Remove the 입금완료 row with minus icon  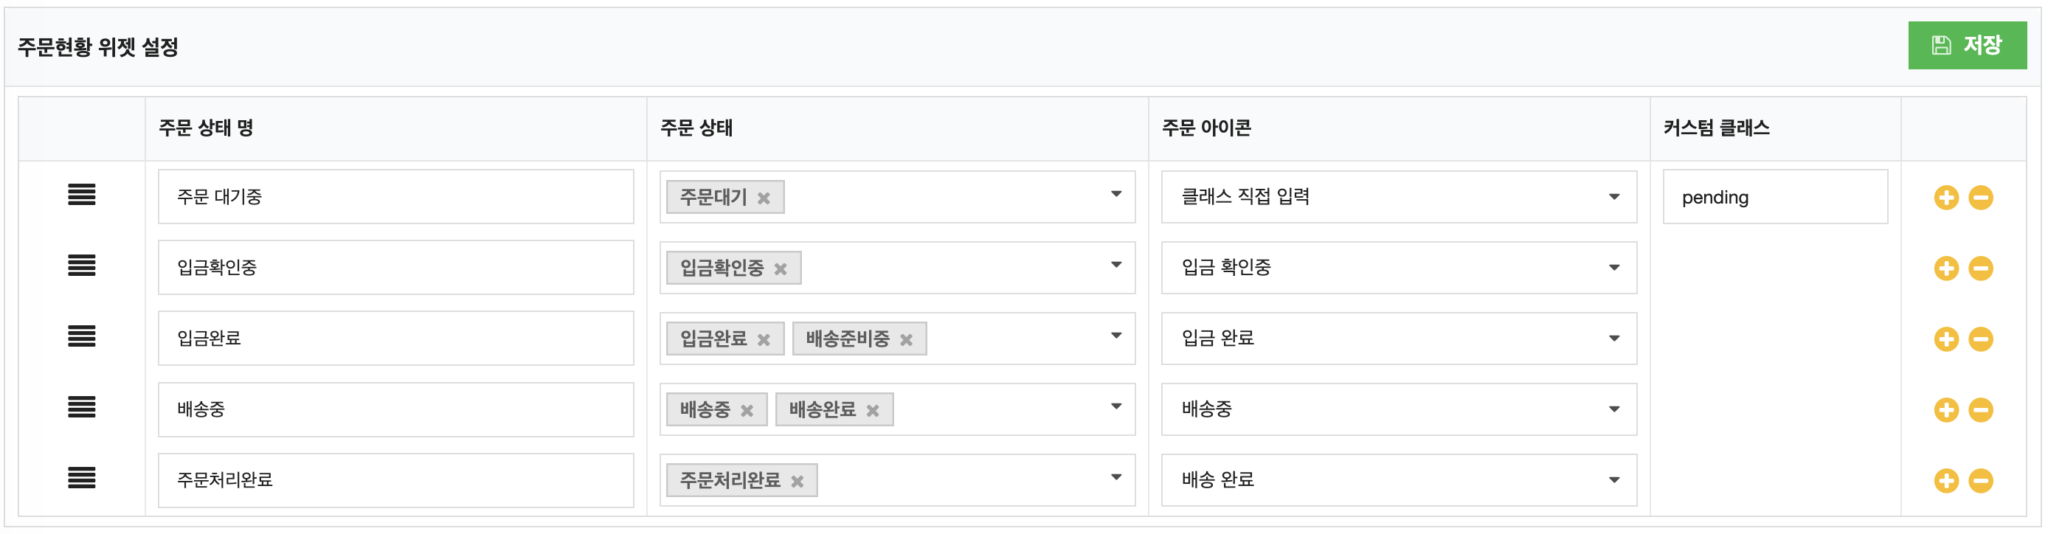pyautogui.click(x=1981, y=339)
